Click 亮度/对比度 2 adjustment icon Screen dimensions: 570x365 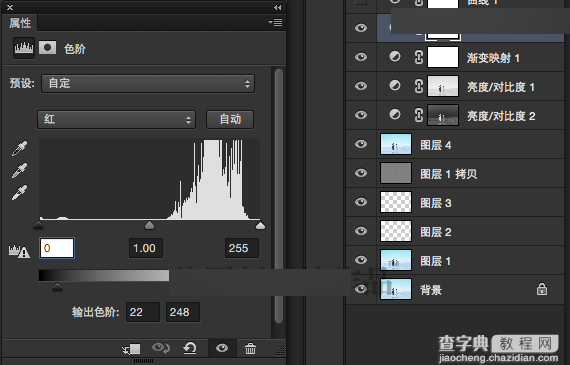395,115
